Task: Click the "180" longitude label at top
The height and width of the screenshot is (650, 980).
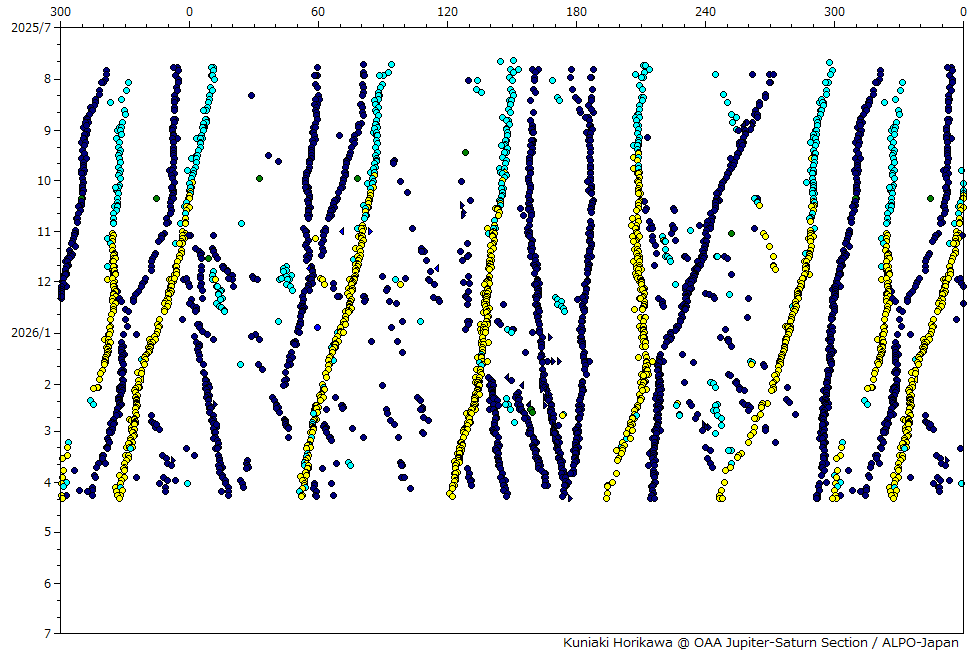Action: [x=576, y=11]
